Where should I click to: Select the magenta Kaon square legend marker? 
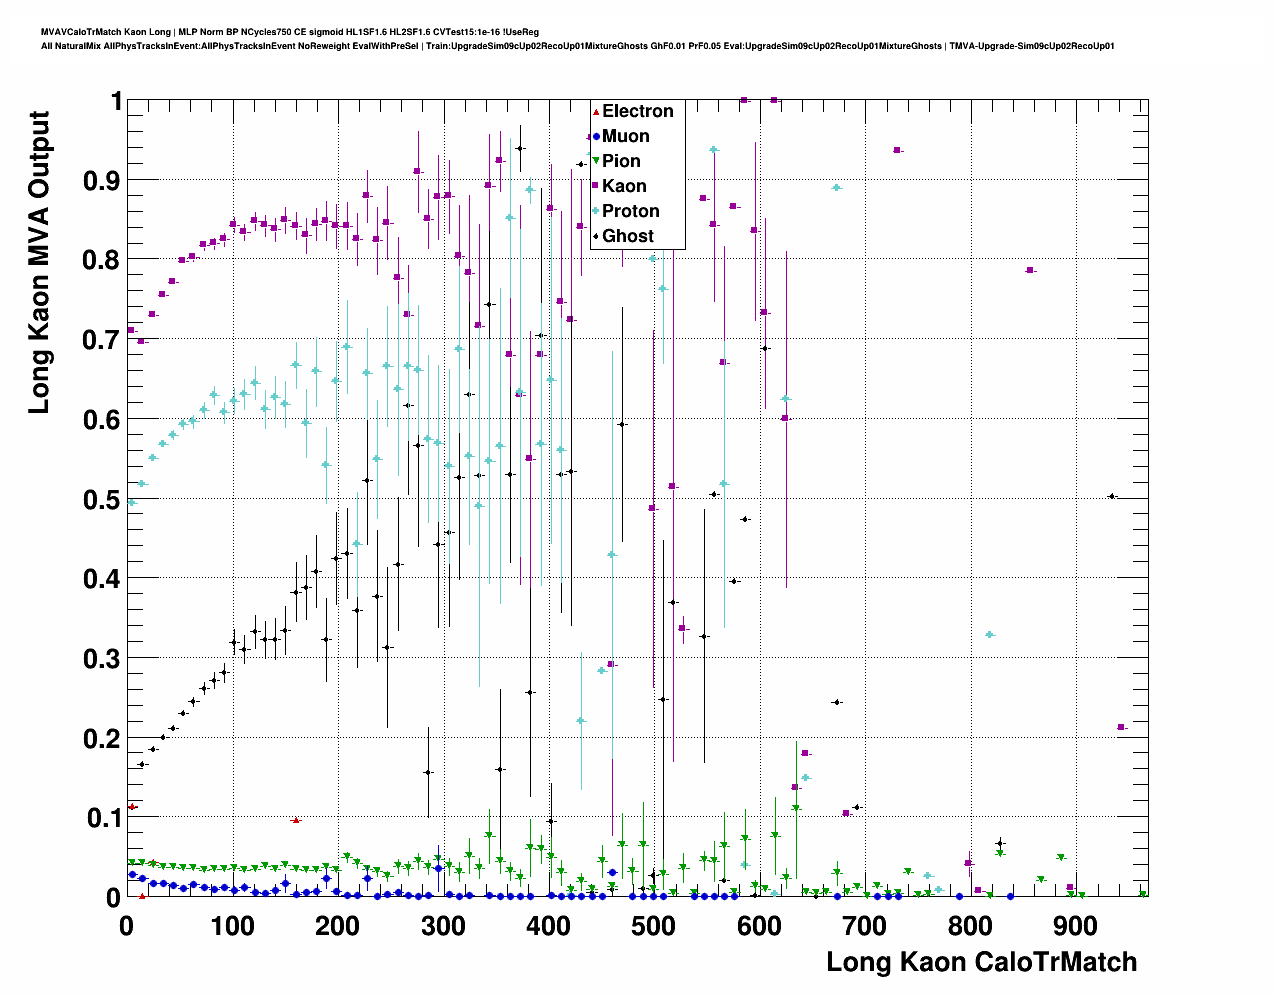coord(596,186)
